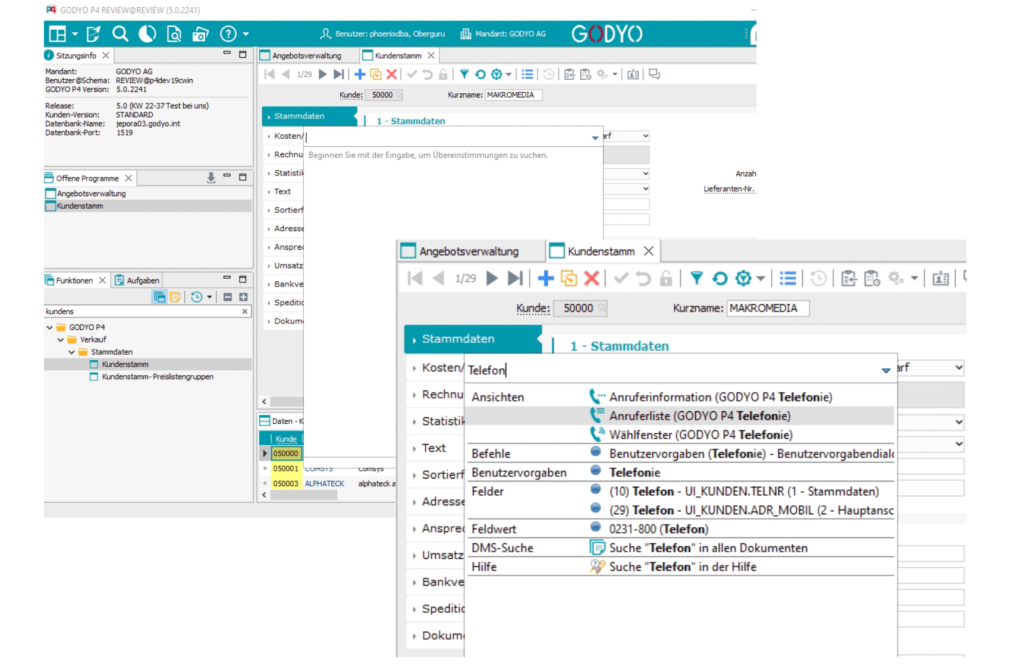
Task: Select 'Wählfenster (GODYO P4 Telefonie)' result
Action: coord(701,435)
